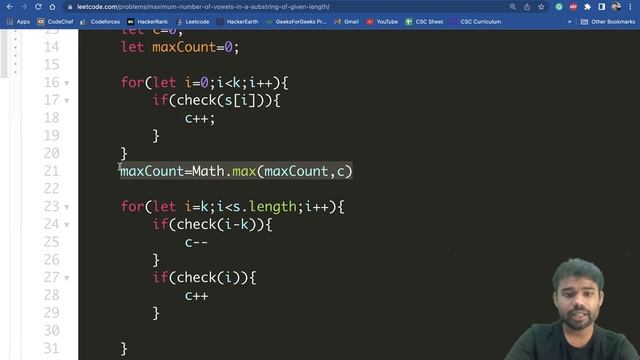Place cursor on maxCount=Math.max line

(x=236, y=171)
